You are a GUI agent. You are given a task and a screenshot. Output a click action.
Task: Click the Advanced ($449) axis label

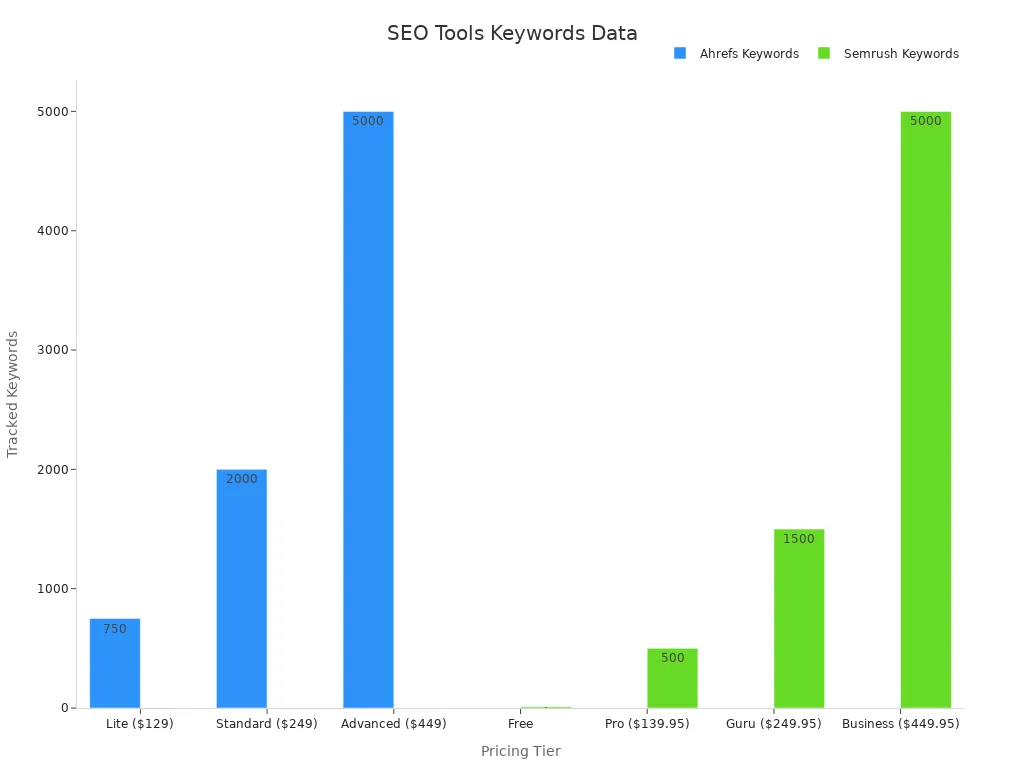394,724
